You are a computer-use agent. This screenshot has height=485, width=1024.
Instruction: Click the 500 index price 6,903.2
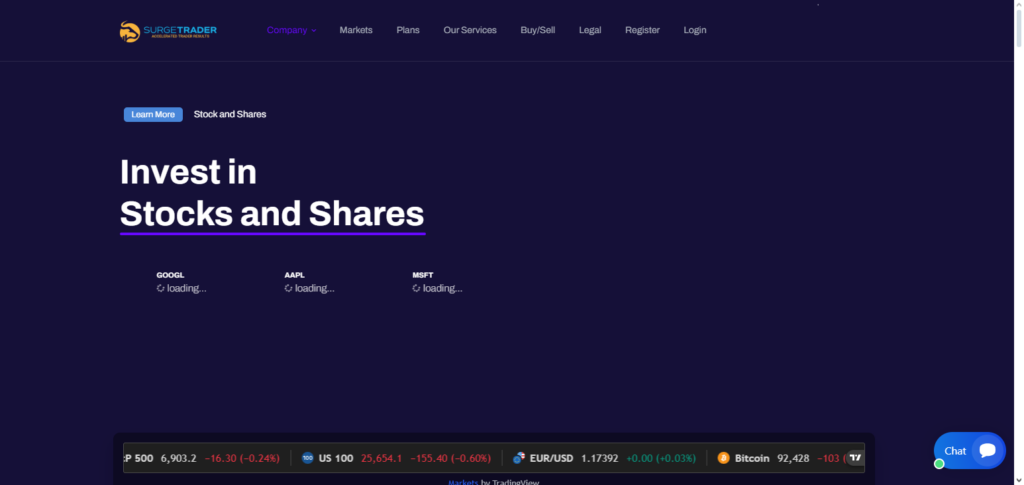pos(178,458)
